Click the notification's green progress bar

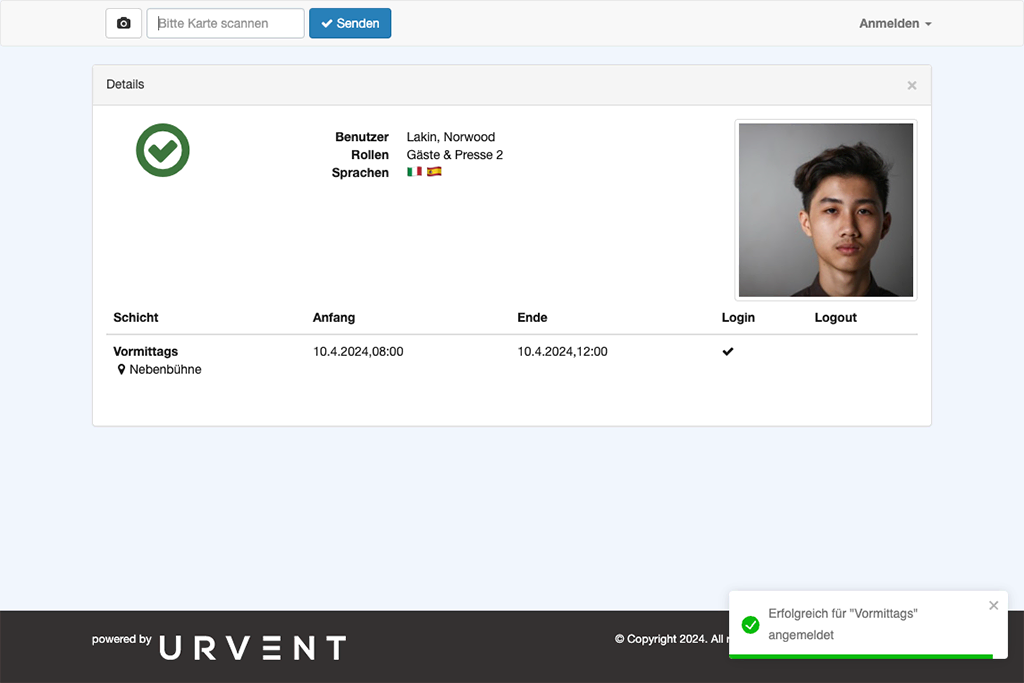pyautogui.click(x=860, y=656)
